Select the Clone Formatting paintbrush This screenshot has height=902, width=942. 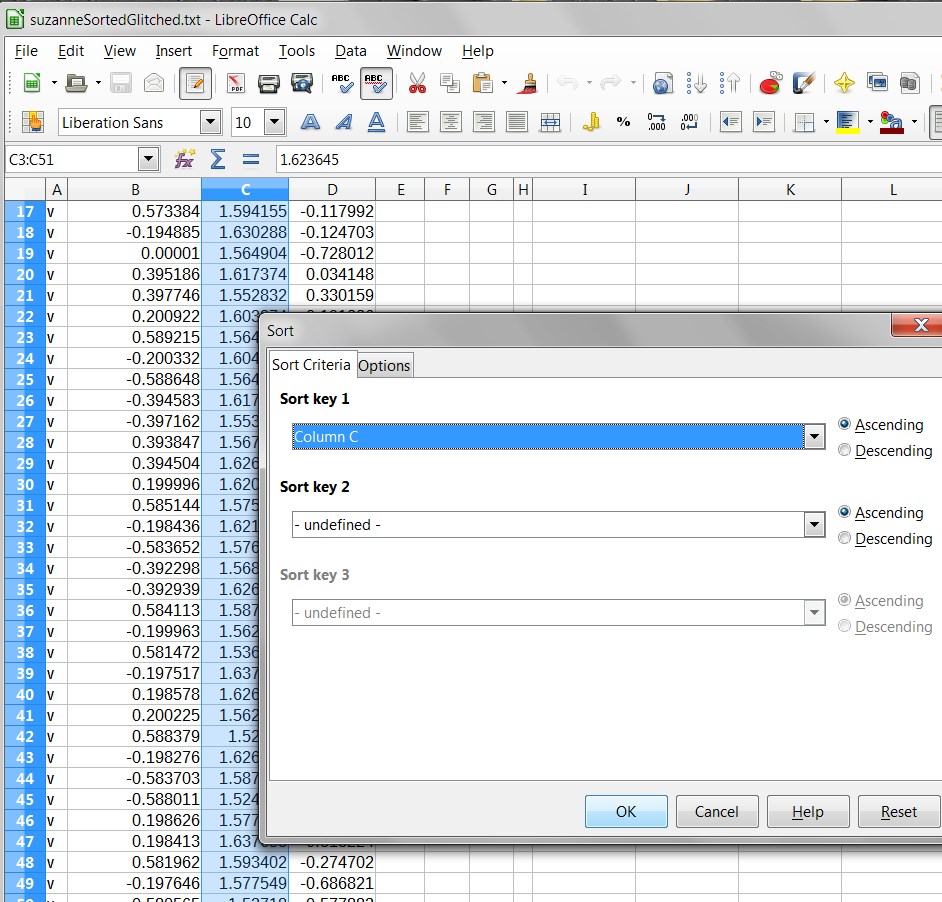tap(527, 83)
